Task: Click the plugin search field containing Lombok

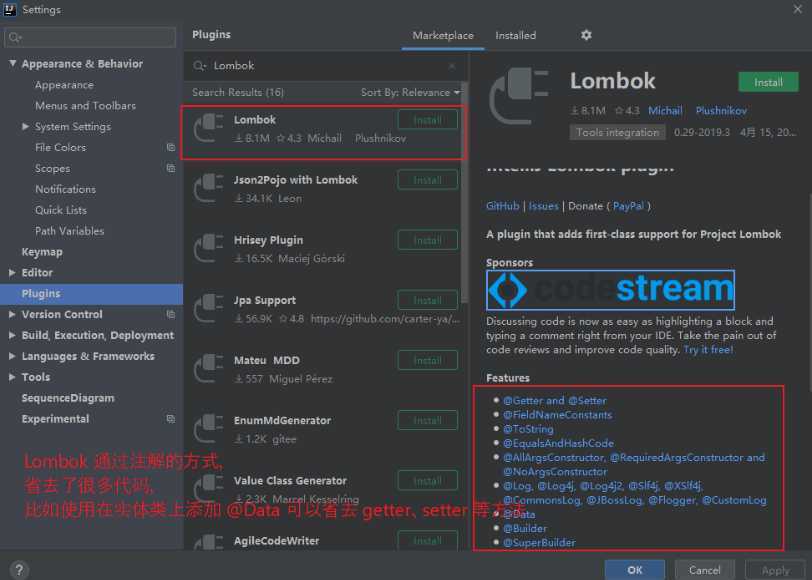Action: pyautogui.click(x=326, y=66)
